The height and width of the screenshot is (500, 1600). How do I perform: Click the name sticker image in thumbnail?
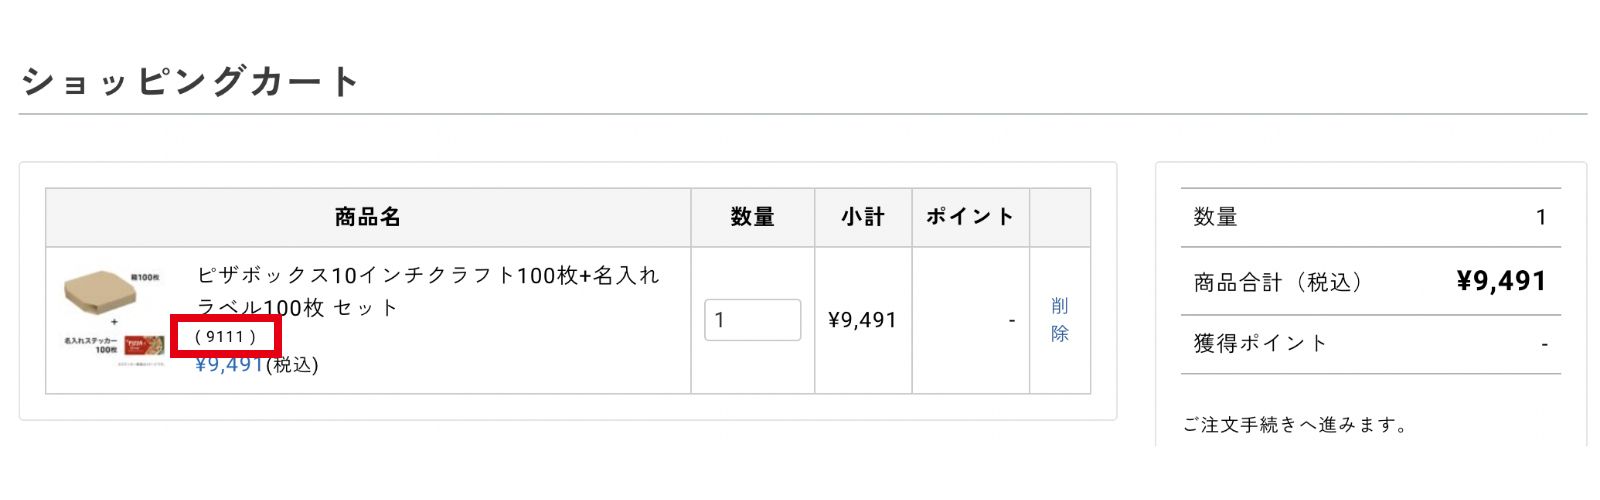(143, 345)
